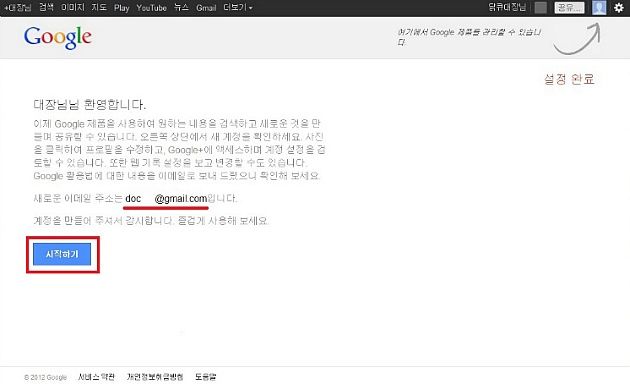Open the profile avatar picture
This screenshot has width=630, height=384.
pos(599,8)
